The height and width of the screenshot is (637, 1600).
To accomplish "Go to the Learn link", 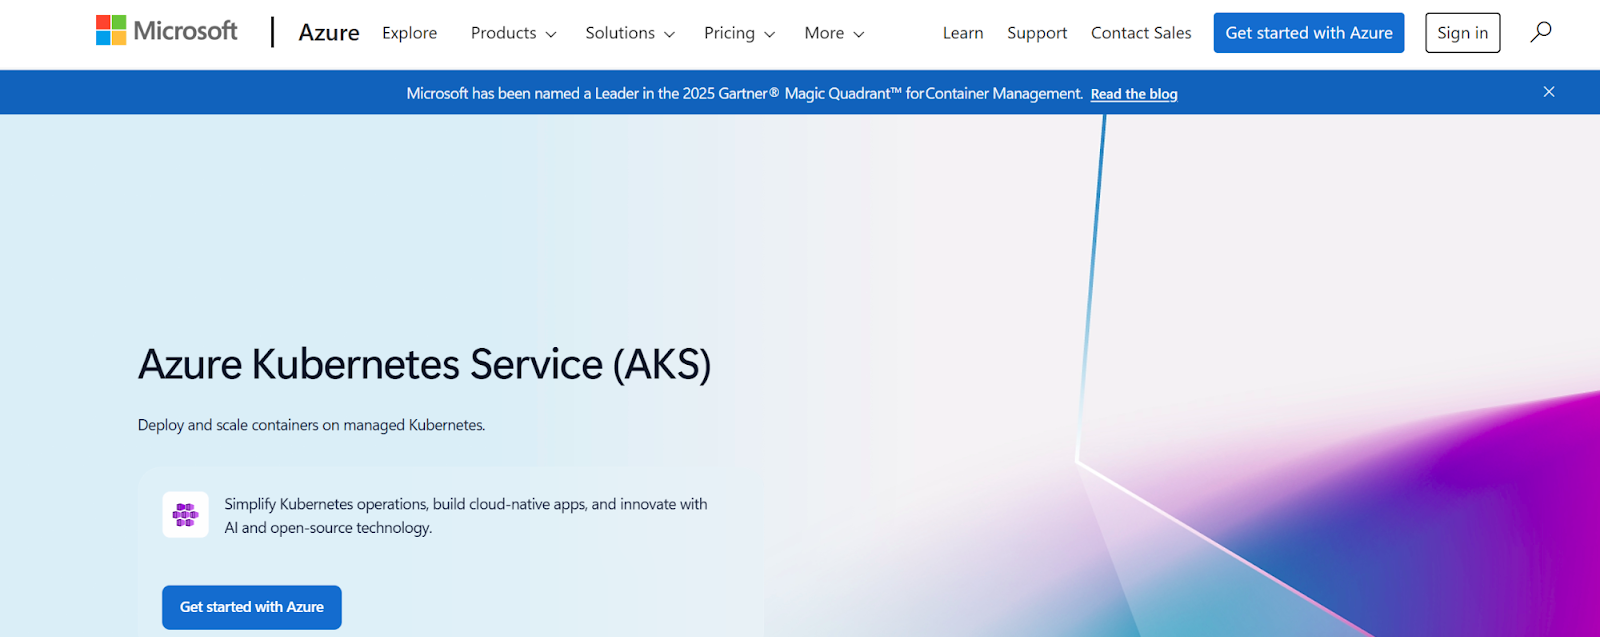I will coord(963,33).
